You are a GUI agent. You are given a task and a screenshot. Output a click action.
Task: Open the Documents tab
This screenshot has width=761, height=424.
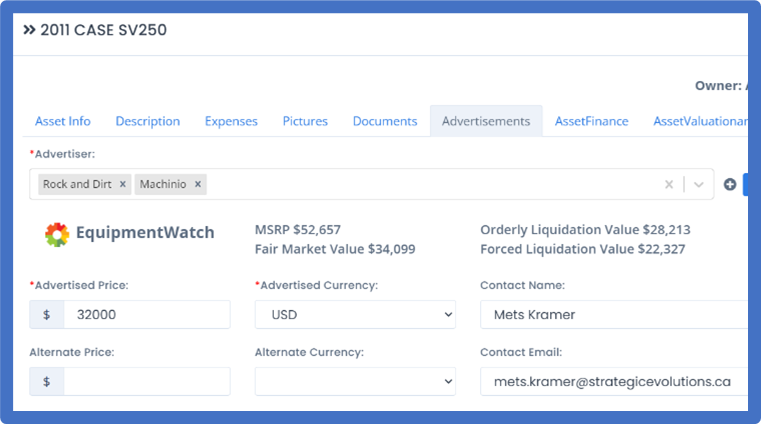(x=385, y=121)
